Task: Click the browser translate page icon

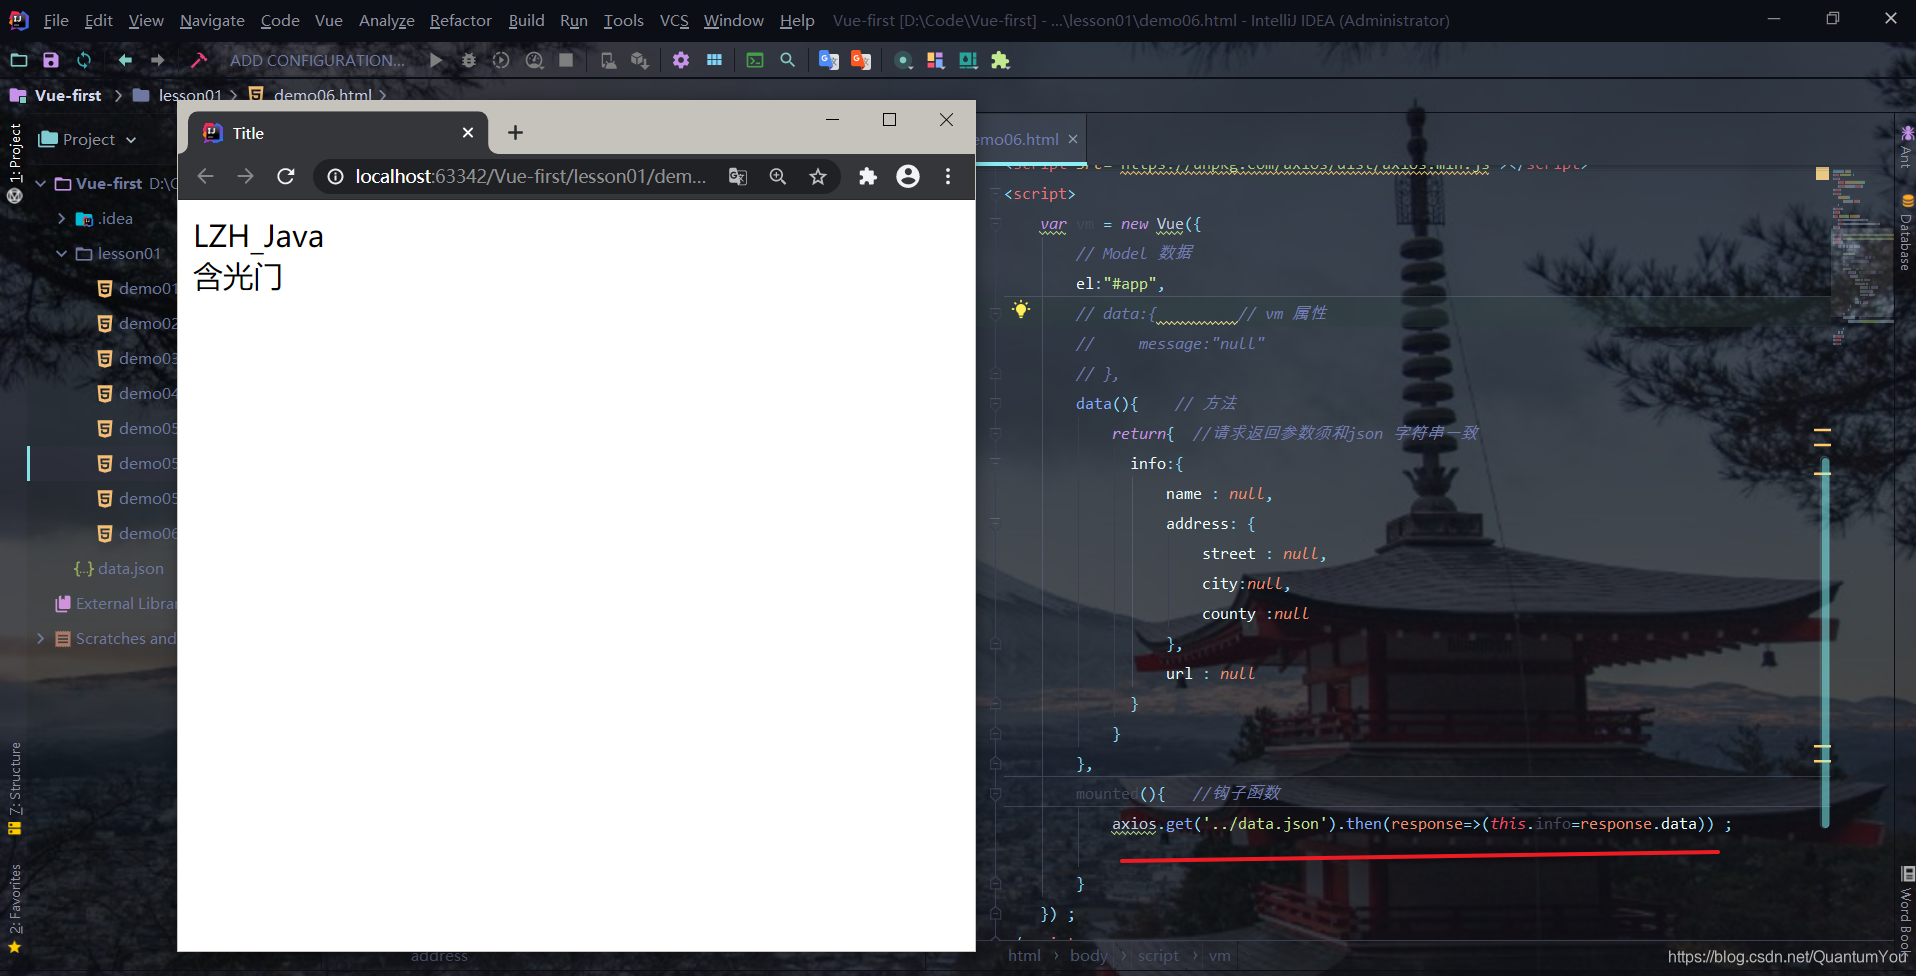Action: coord(738,176)
